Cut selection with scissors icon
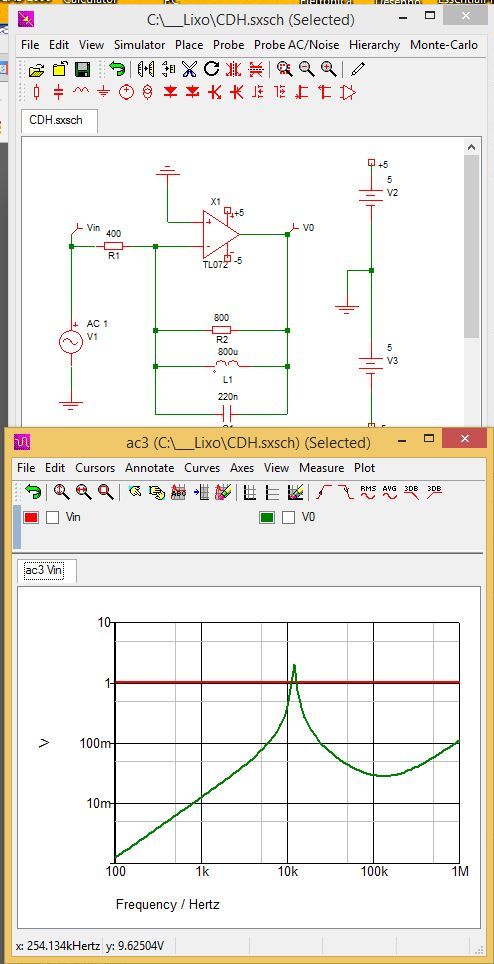494x964 pixels. [x=190, y=69]
